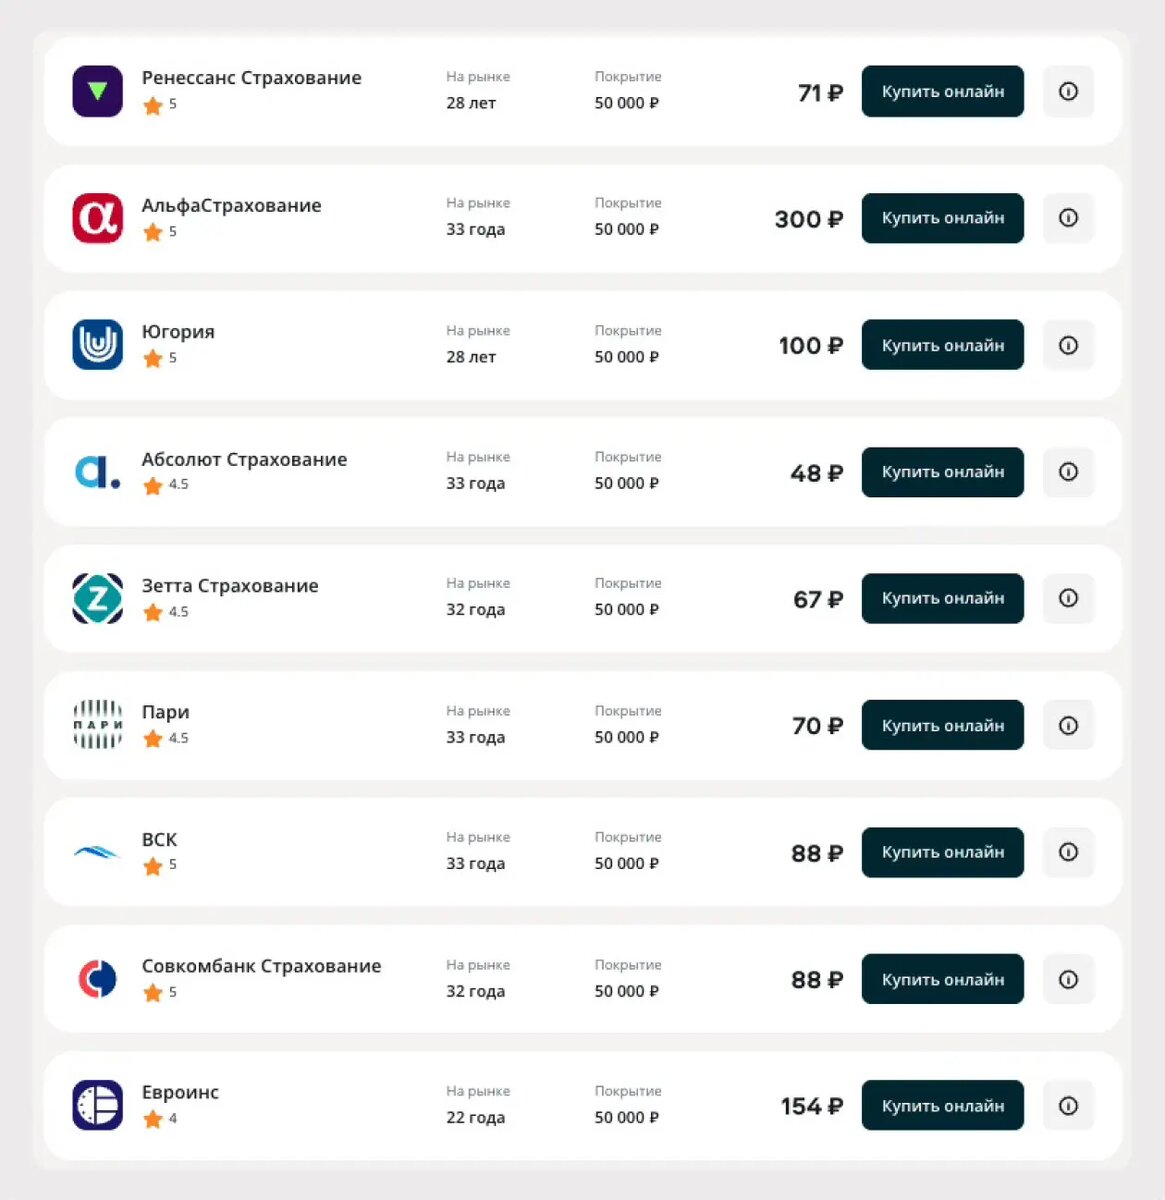Open the Абсолют Страхование company name link
The height and width of the screenshot is (1200, 1165).
click(244, 459)
